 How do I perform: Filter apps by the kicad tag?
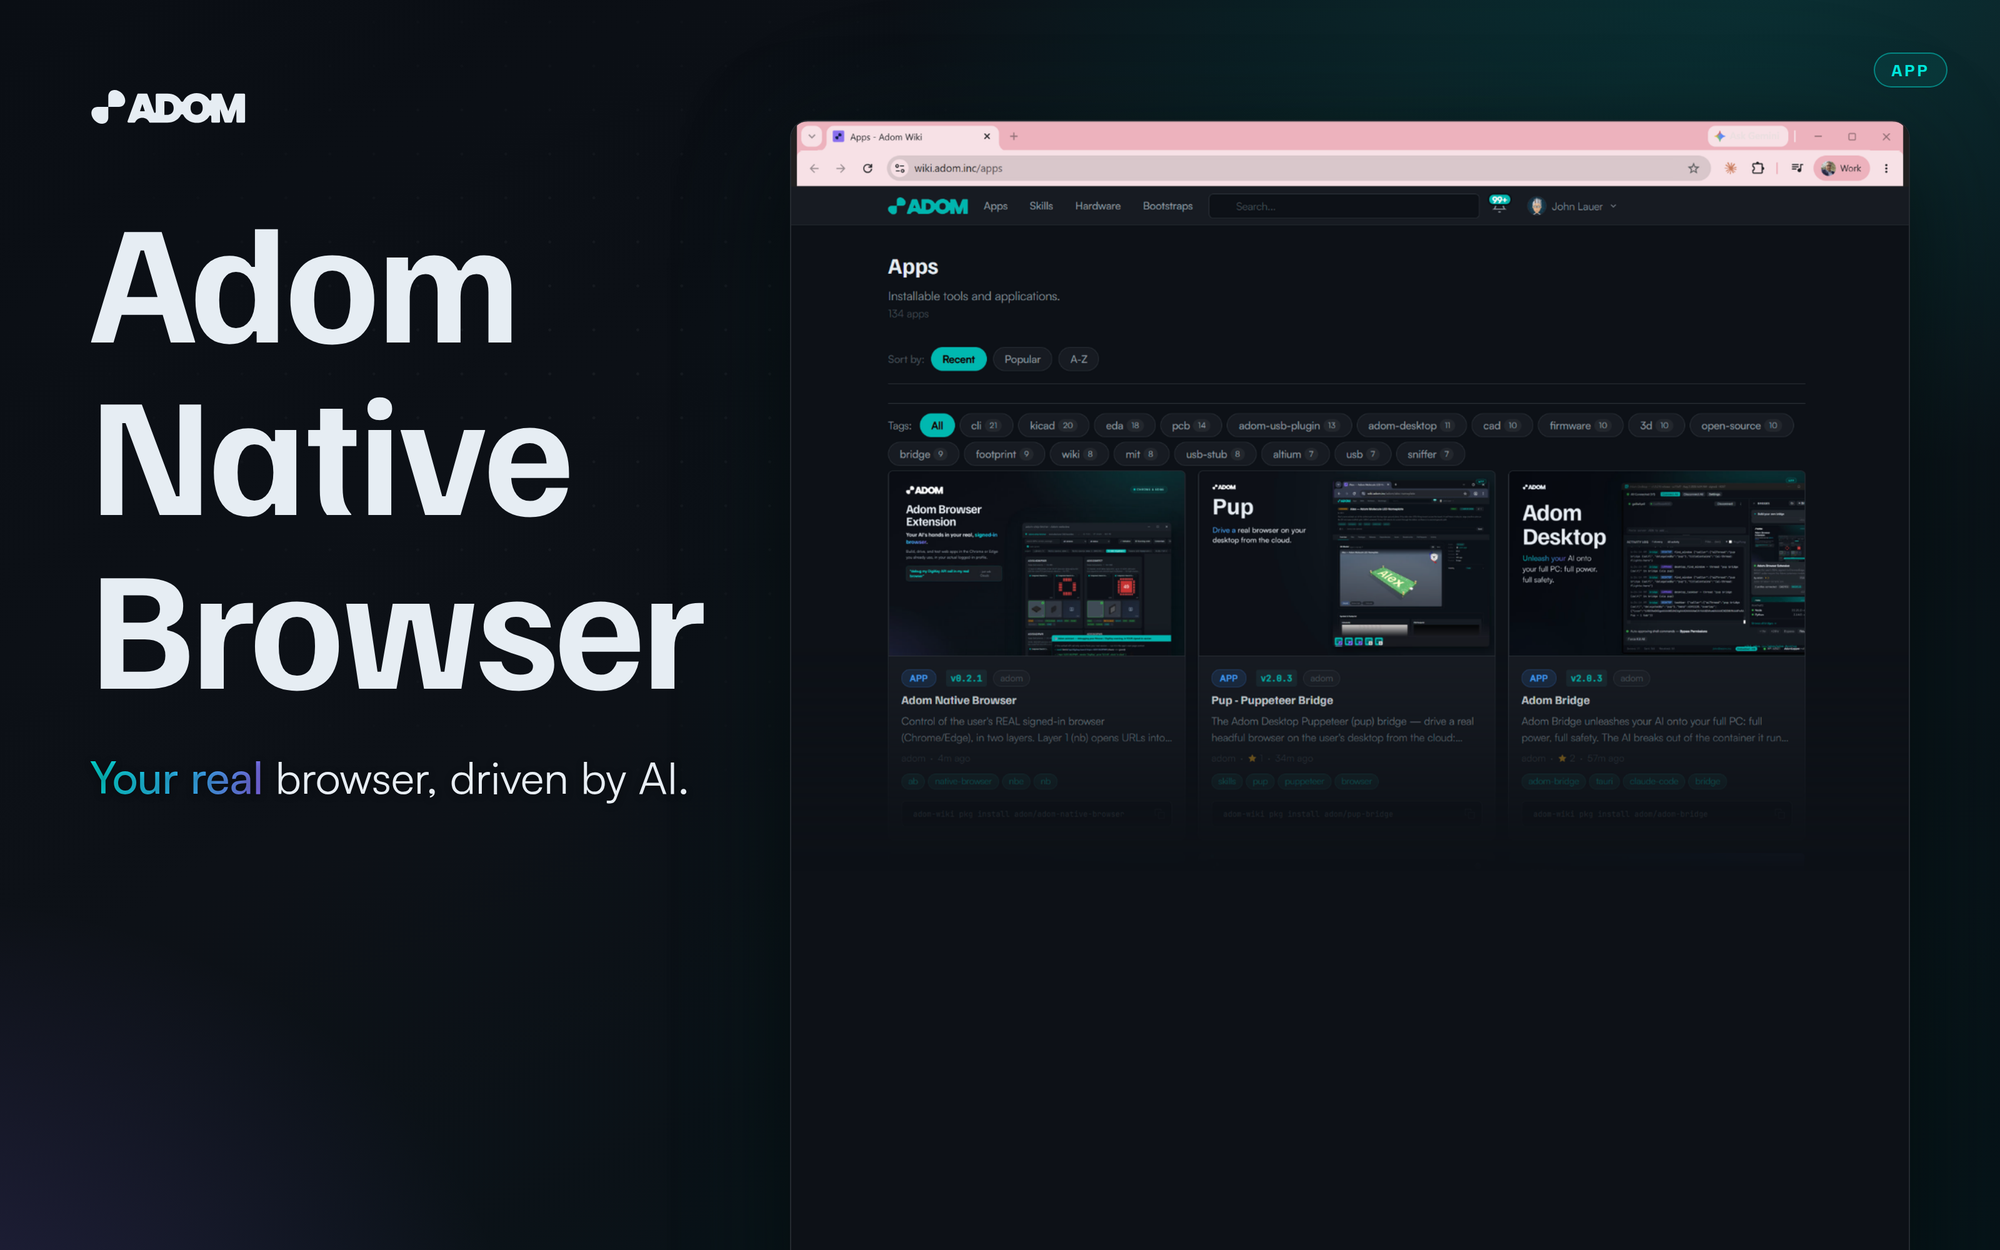pos(1052,426)
